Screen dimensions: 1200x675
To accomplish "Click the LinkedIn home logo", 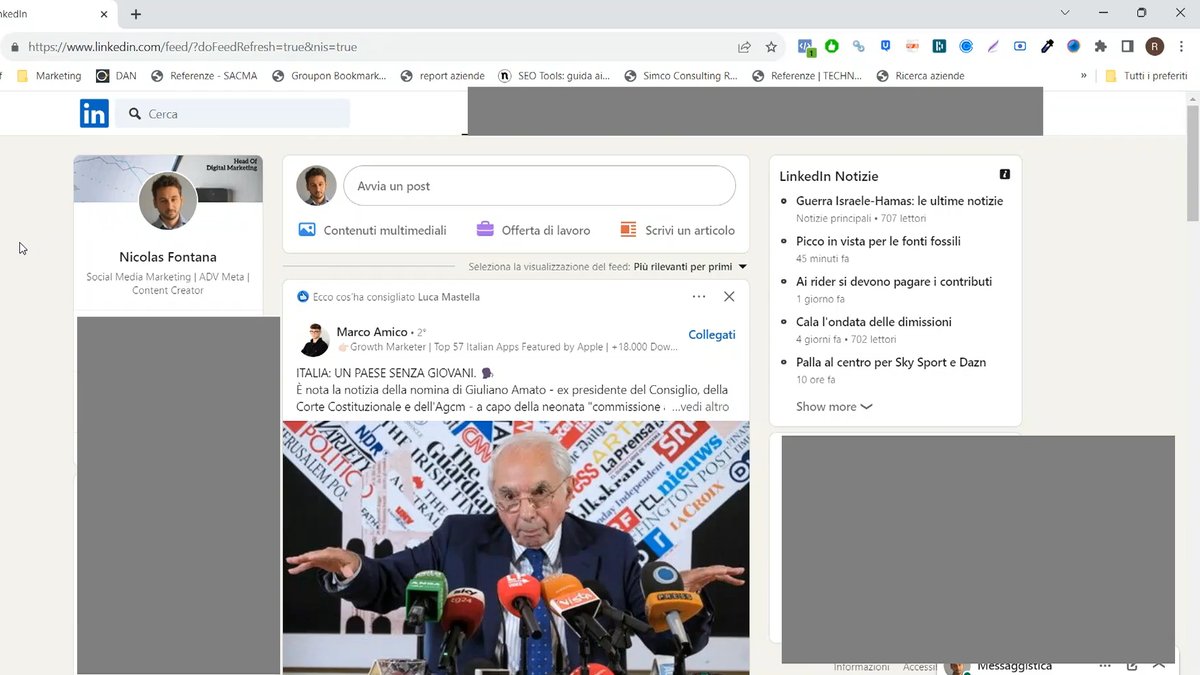I will click(94, 114).
